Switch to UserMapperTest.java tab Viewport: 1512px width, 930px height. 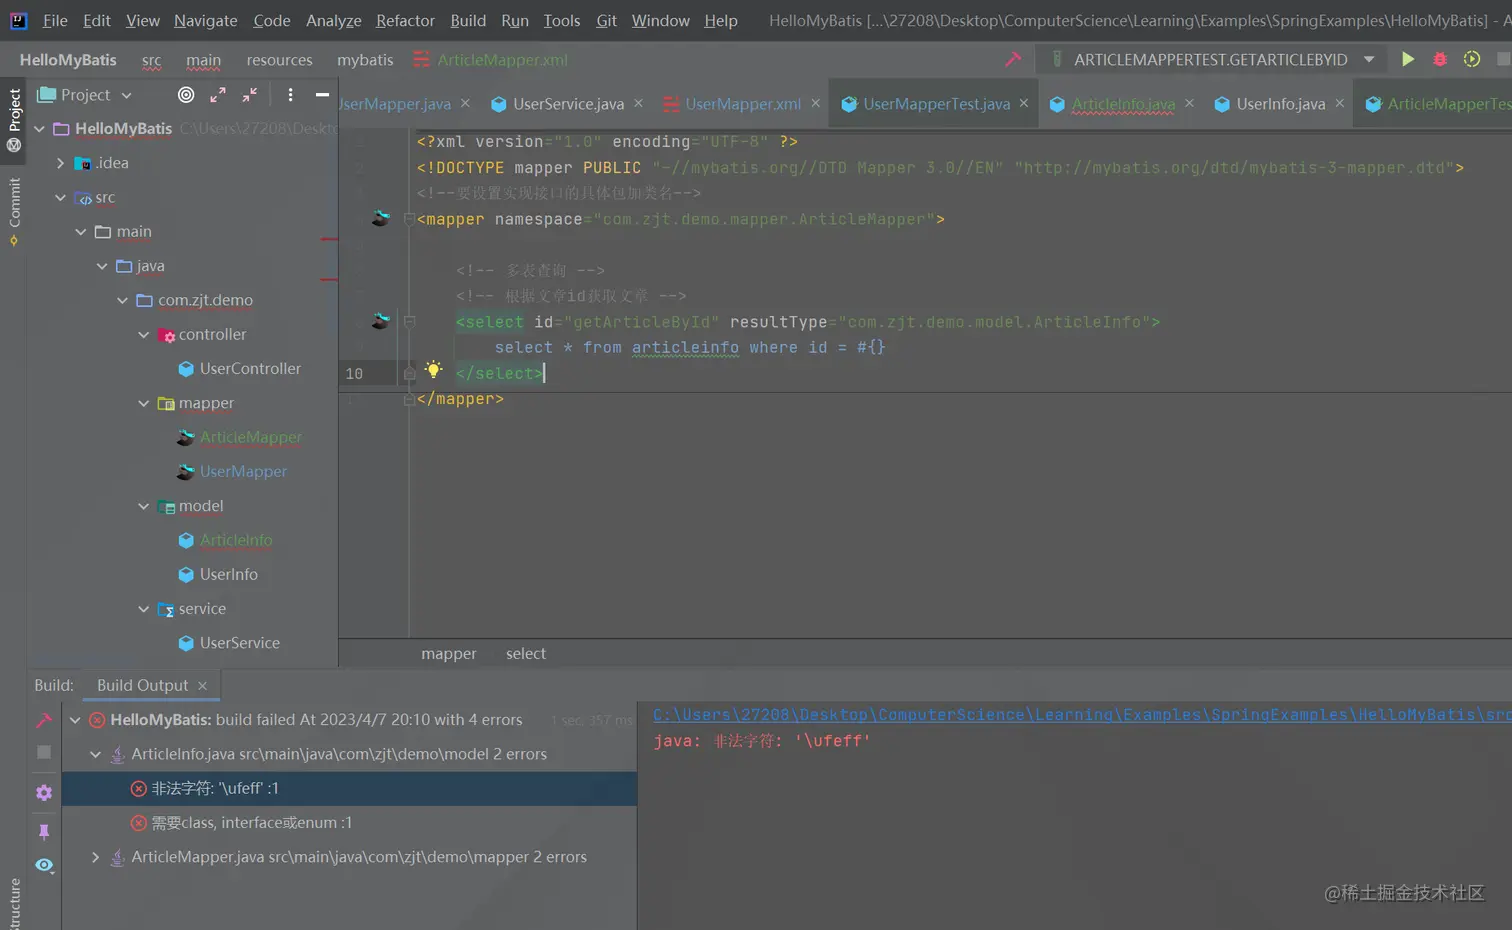click(937, 104)
